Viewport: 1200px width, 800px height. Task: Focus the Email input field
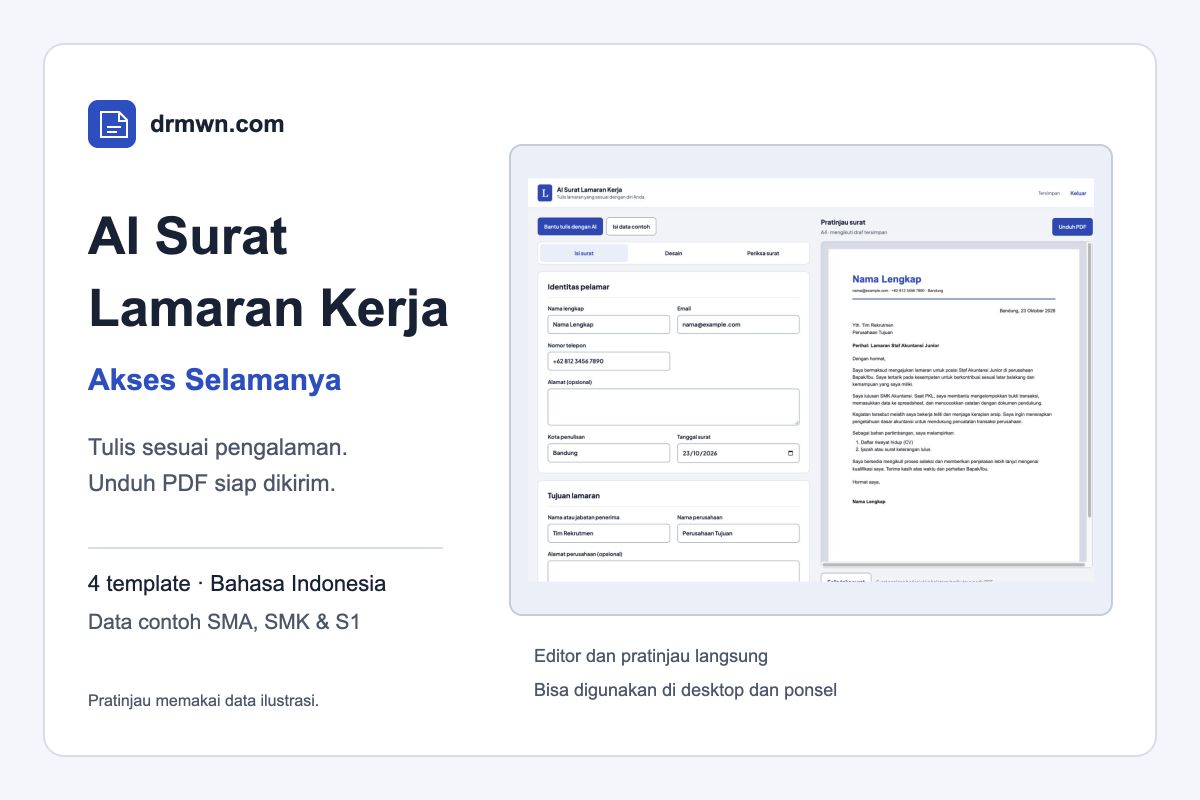(x=738, y=324)
